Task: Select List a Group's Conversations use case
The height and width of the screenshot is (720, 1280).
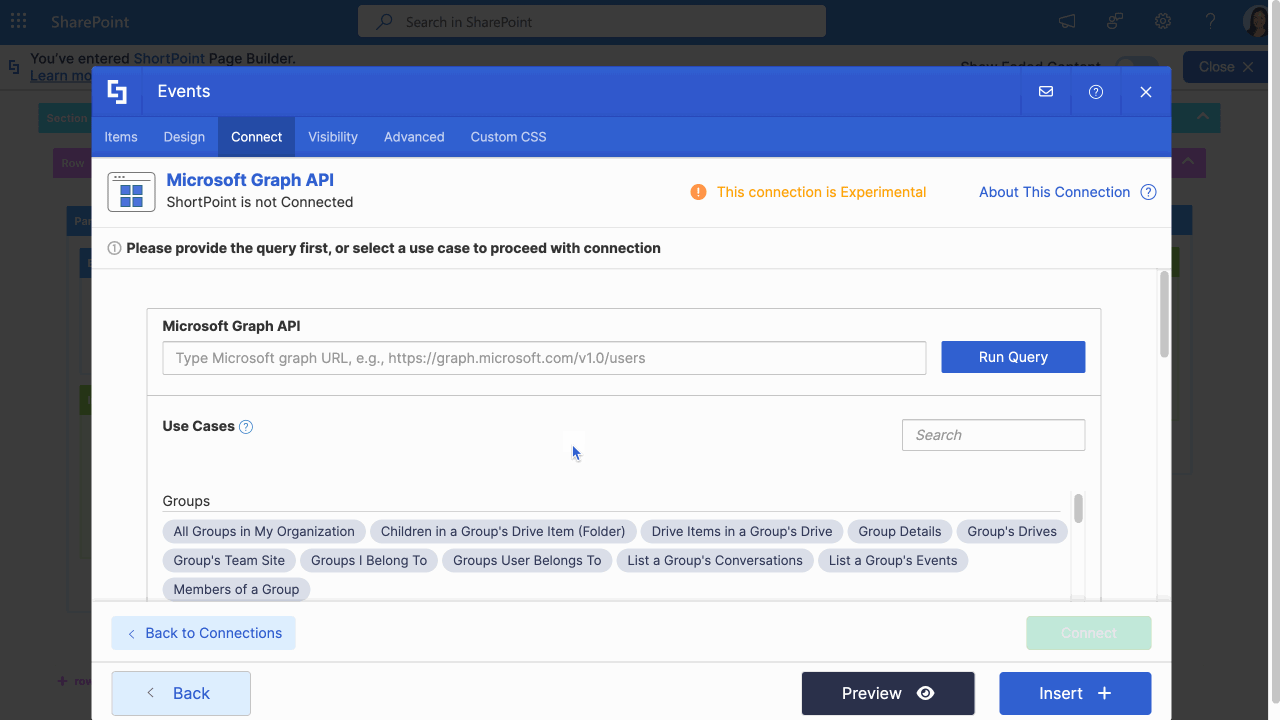Action: click(x=715, y=560)
